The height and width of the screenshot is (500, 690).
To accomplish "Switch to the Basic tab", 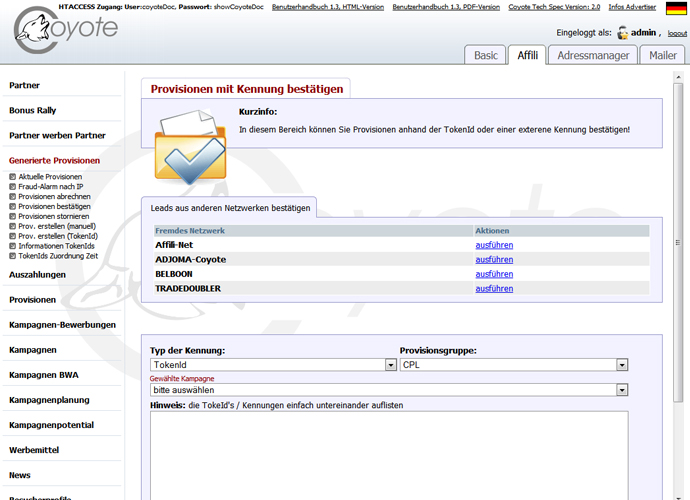I will [x=486, y=55].
